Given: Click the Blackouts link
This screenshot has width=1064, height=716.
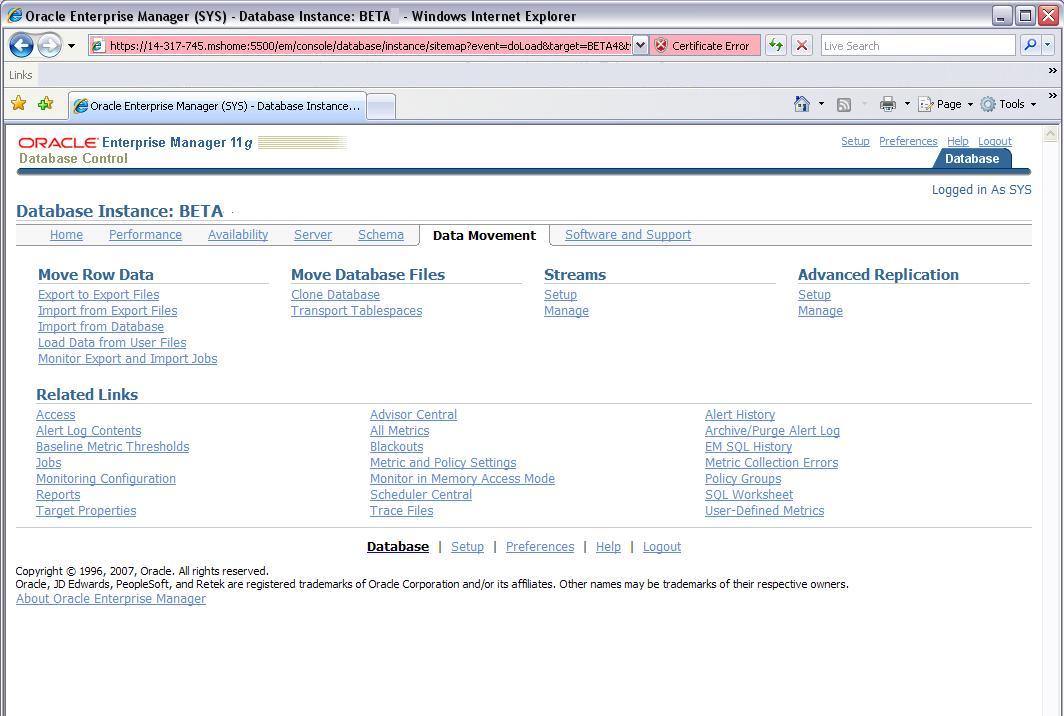Looking at the screenshot, I should [x=396, y=447].
